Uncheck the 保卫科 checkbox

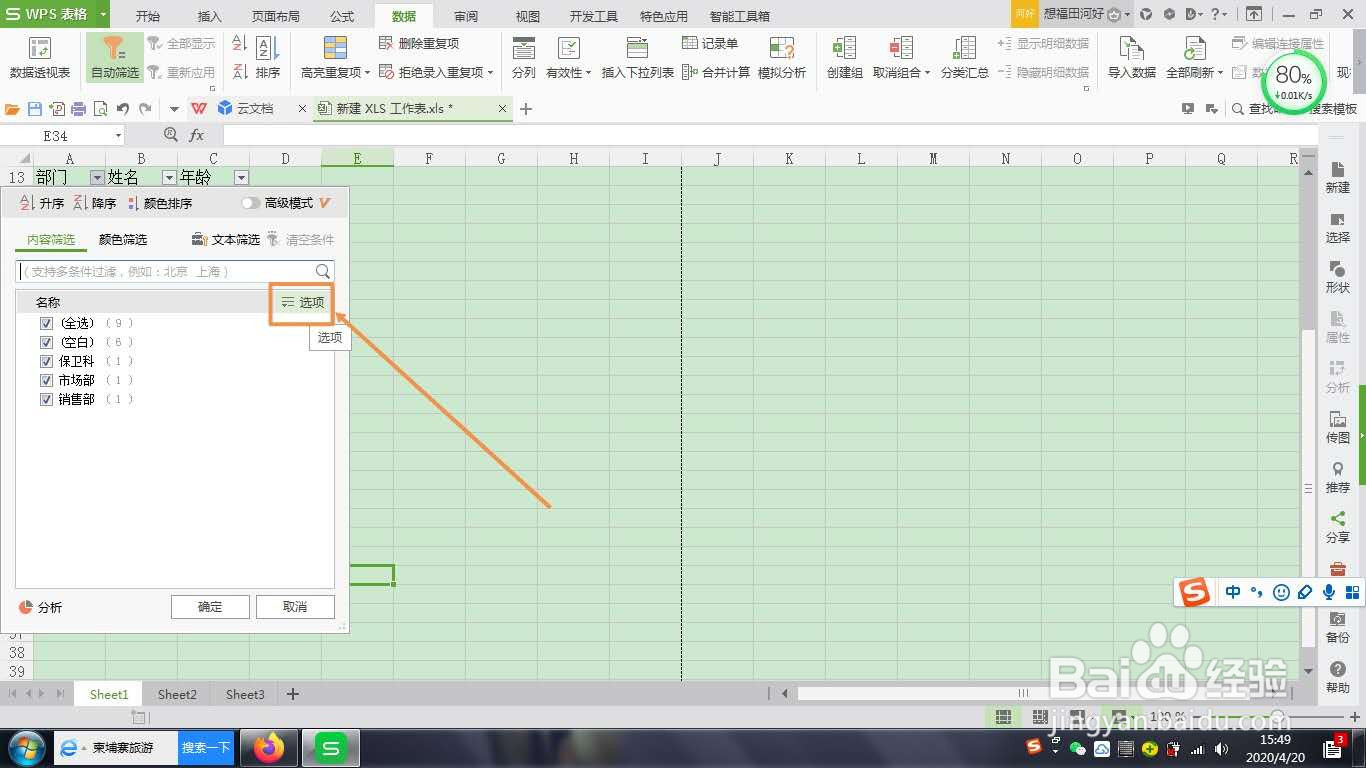click(x=46, y=361)
